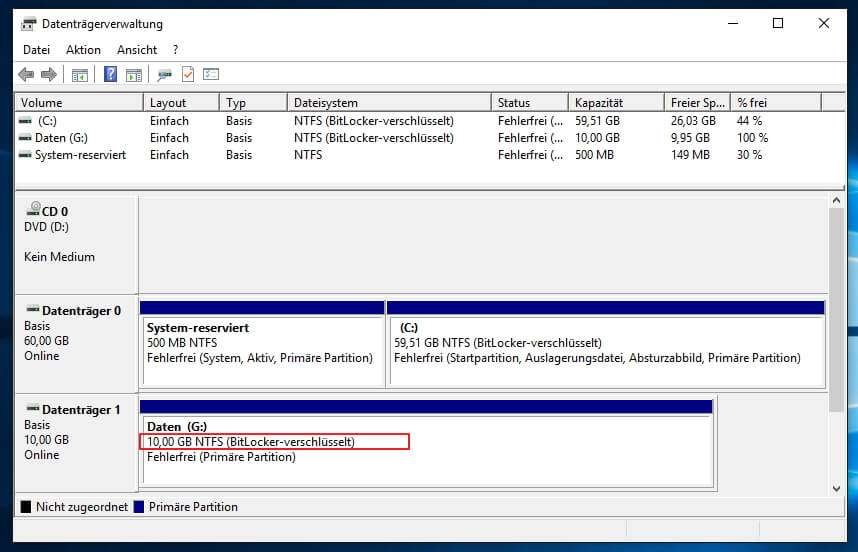Open the Aktion menu

[83, 50]
